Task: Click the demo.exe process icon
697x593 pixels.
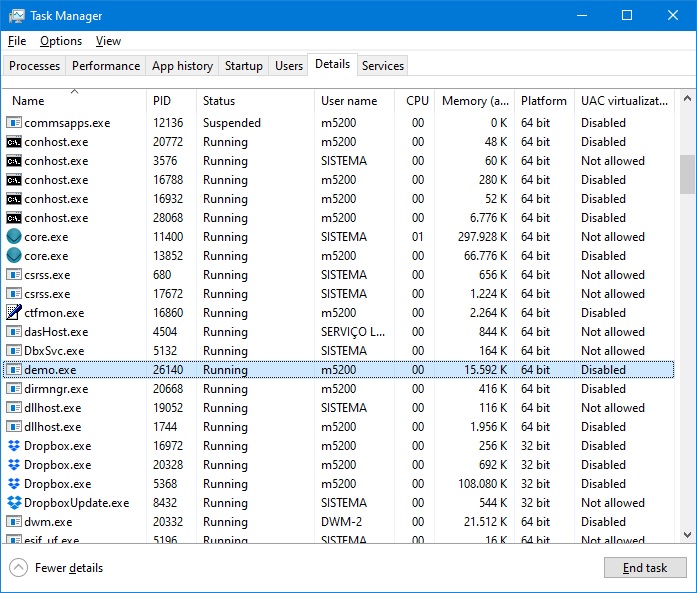Action: point(14,370)
